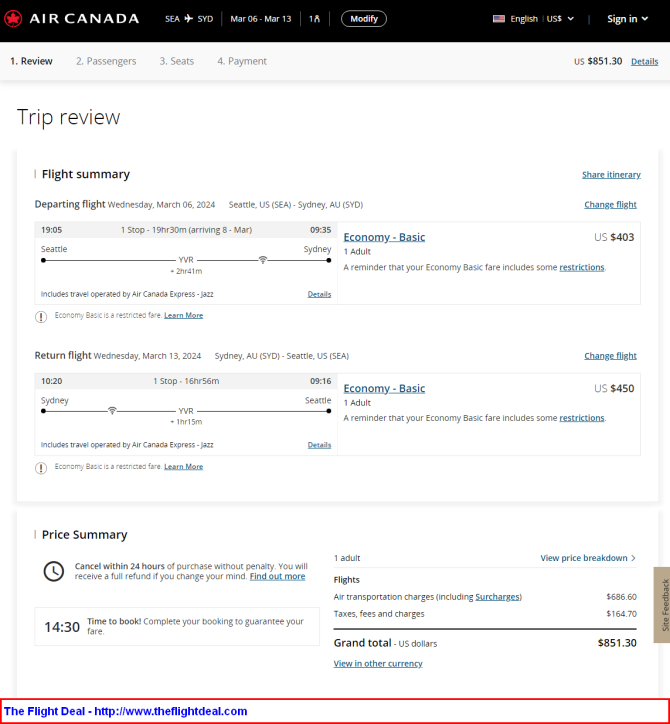The image size is (670, 724).
Task: Click the warning icon below departing flight
Action: pyautogui.click(x=41, y=317)
